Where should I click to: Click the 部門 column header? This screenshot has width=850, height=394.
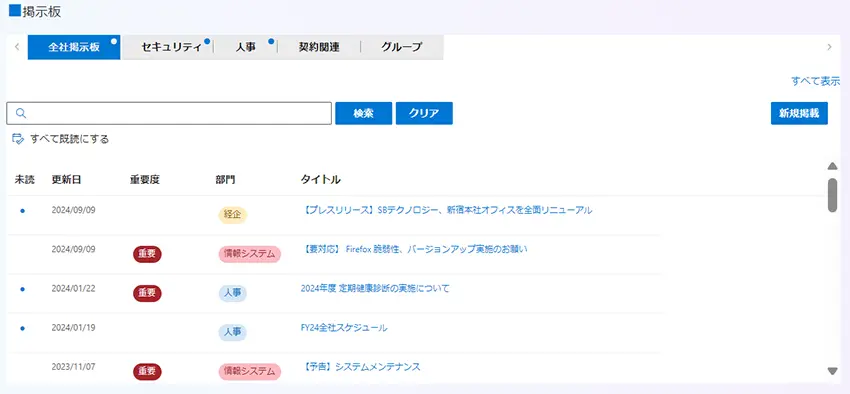[226, 180]
